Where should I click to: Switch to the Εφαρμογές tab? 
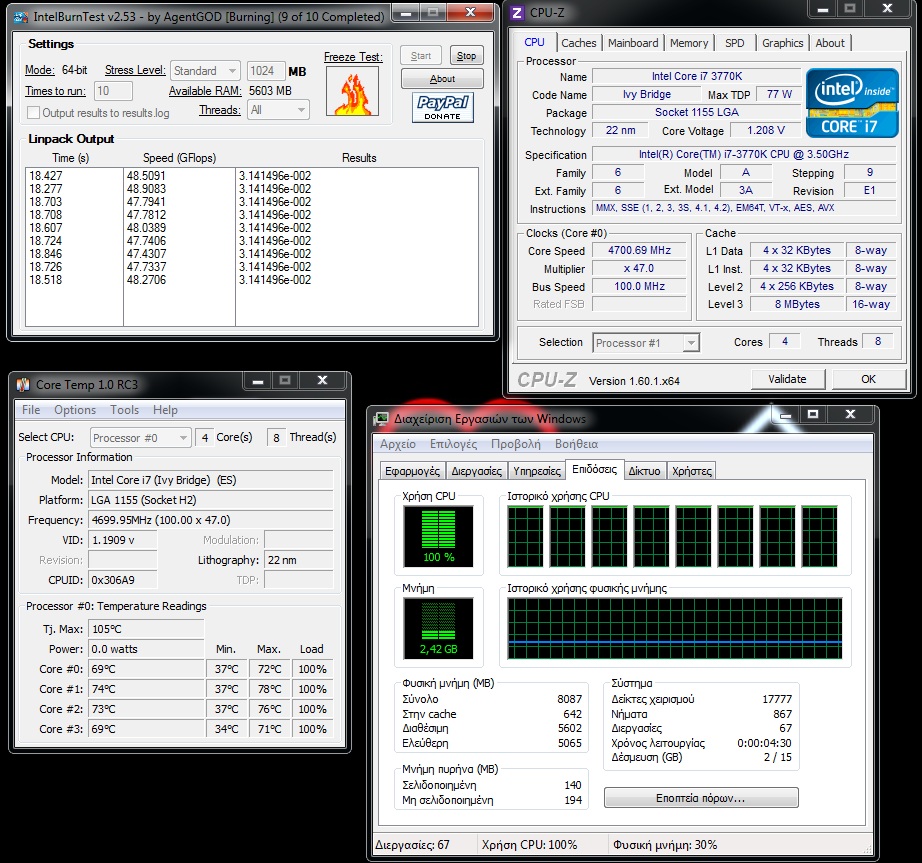point(412,471)
